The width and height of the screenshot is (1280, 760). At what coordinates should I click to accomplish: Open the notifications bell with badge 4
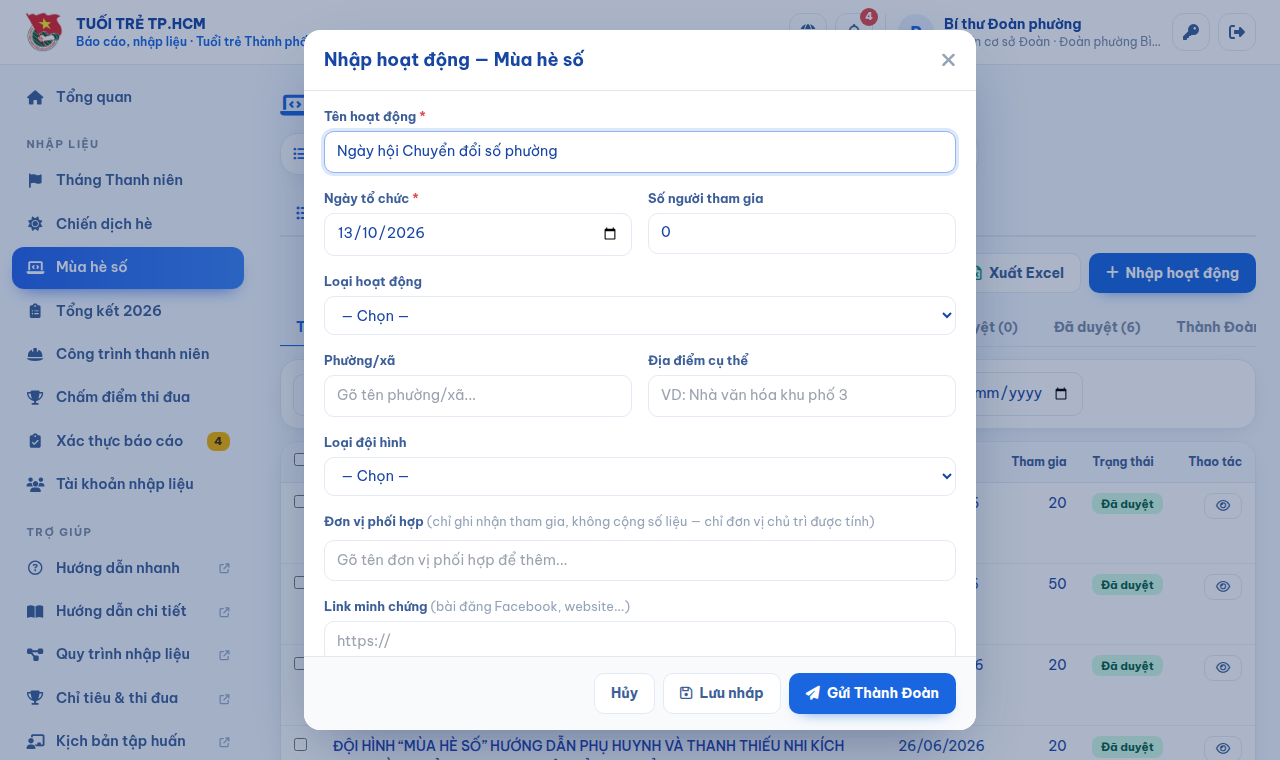(854, 30)
